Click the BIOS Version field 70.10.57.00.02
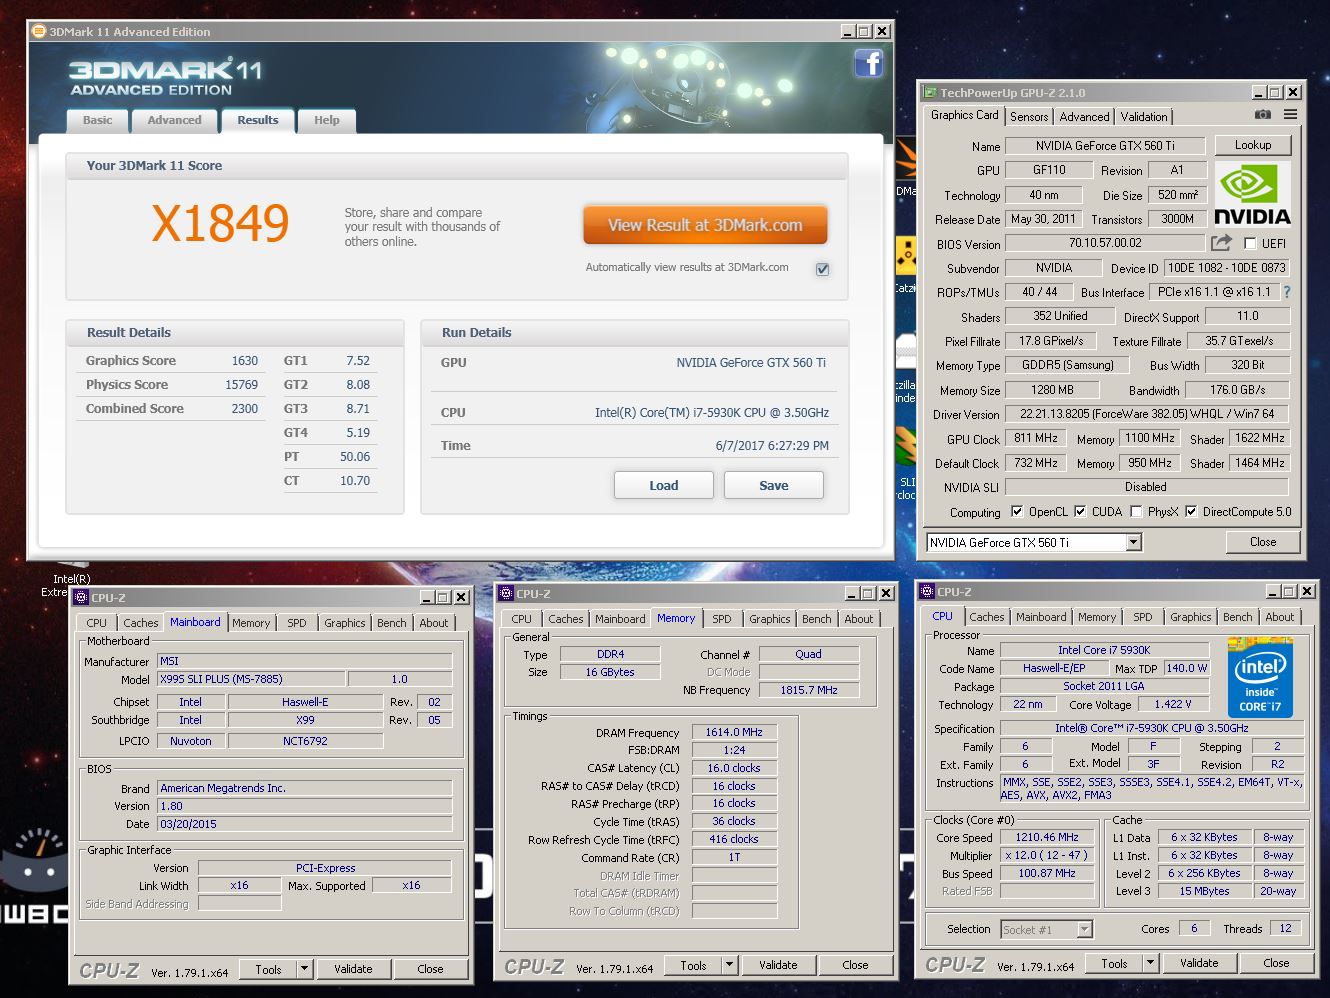This screenshot has width=1330, height=998. point(1105,243)
